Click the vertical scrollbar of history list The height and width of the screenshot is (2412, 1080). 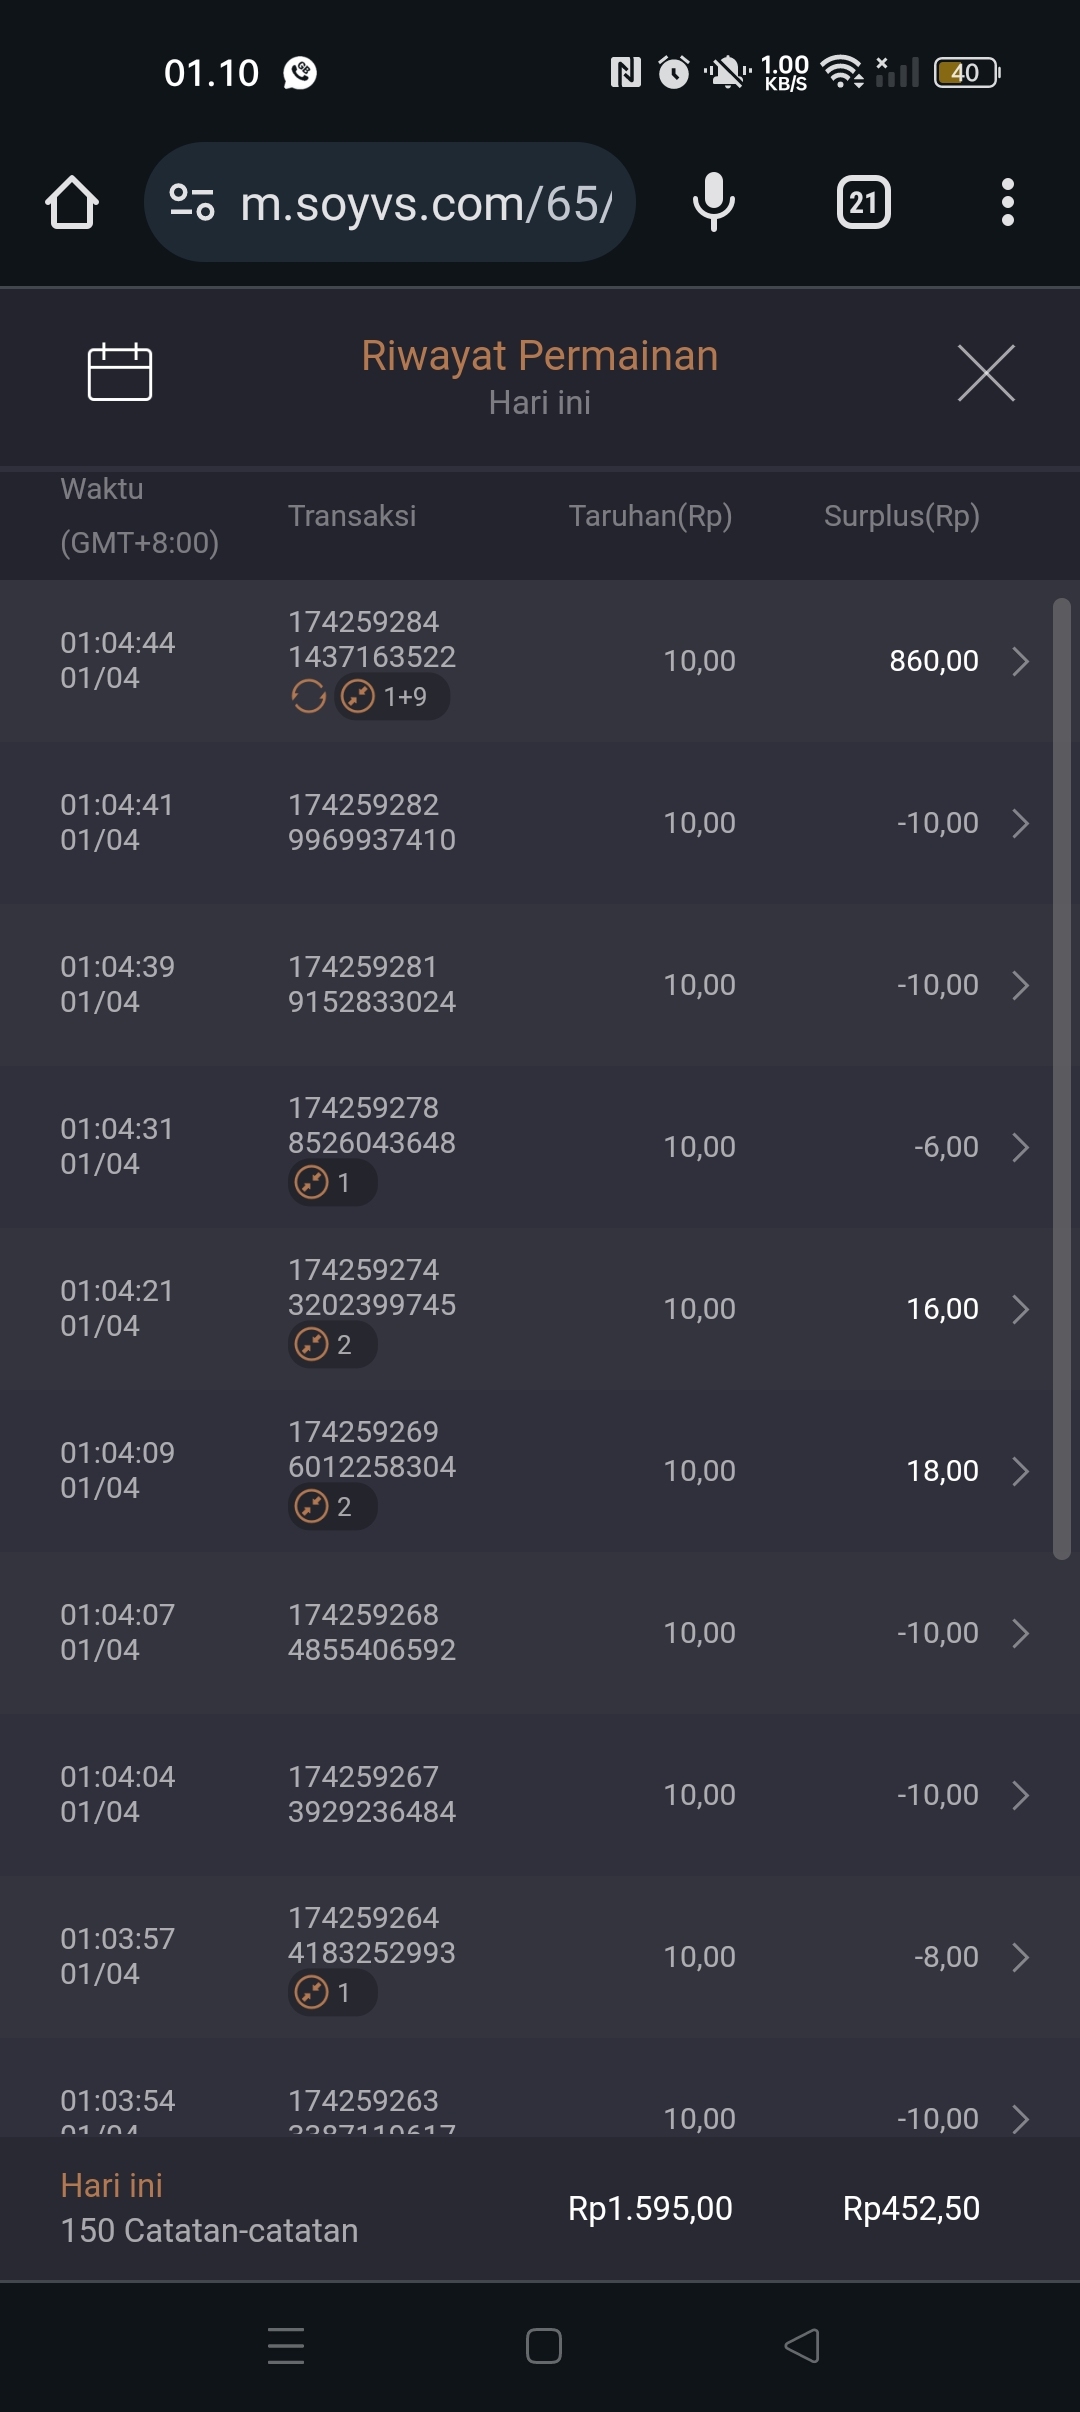click(x=1062, y=1078)
